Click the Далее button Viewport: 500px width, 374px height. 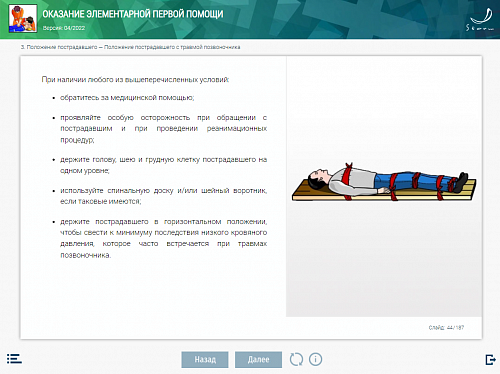point(258,360)
